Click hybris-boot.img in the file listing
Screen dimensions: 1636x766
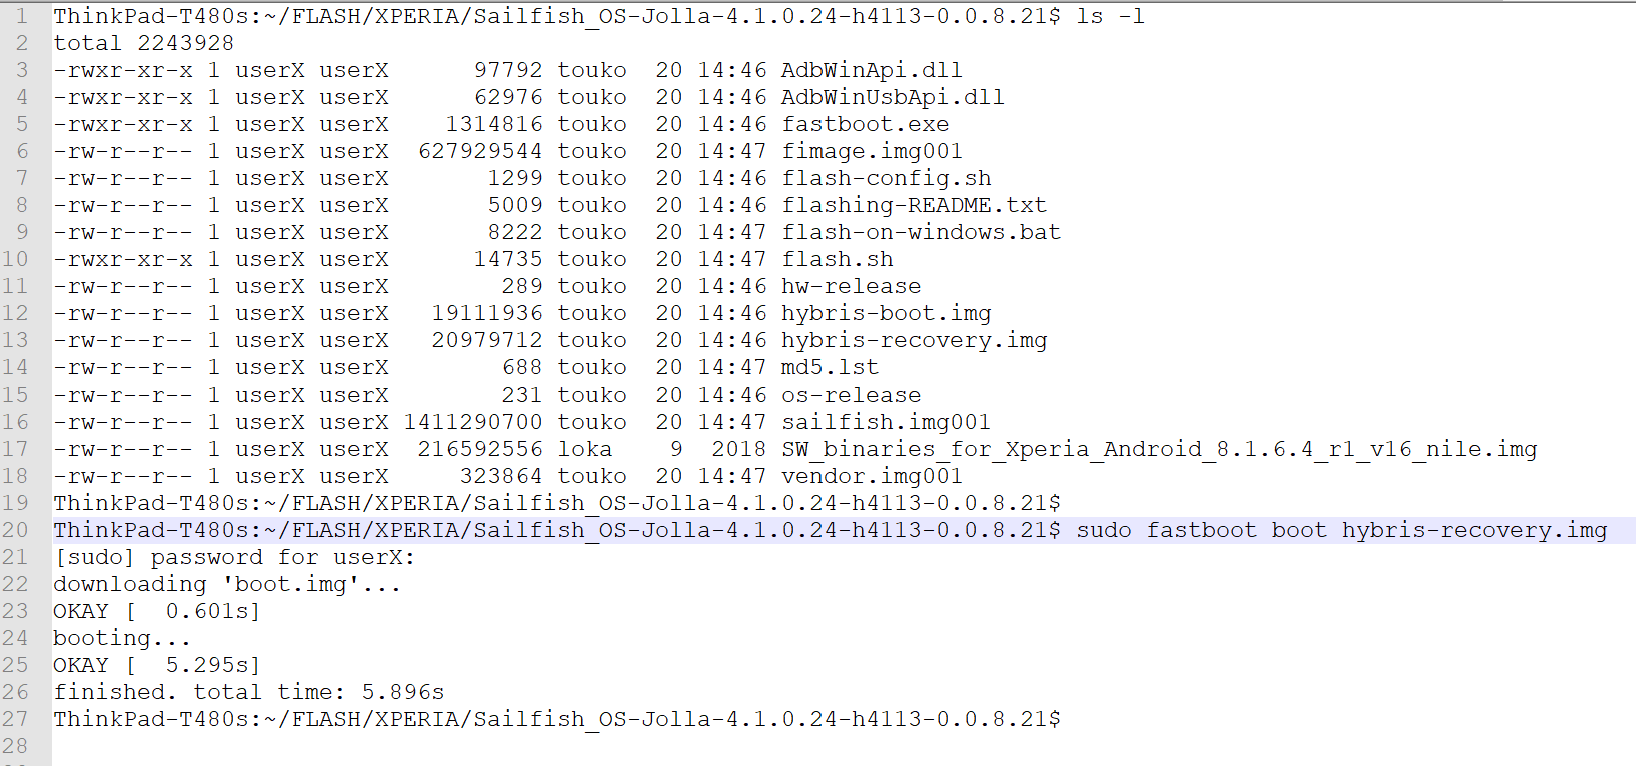886,313
